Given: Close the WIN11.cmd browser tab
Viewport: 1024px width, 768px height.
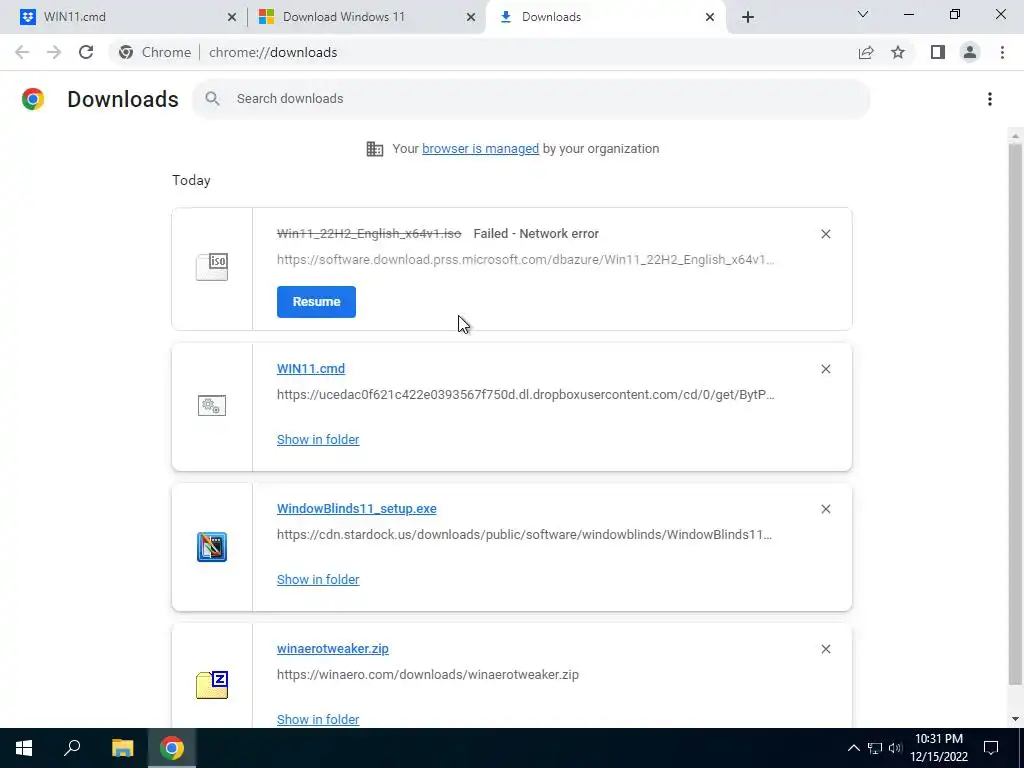Looking at the screenshot, I should [231, 17].
